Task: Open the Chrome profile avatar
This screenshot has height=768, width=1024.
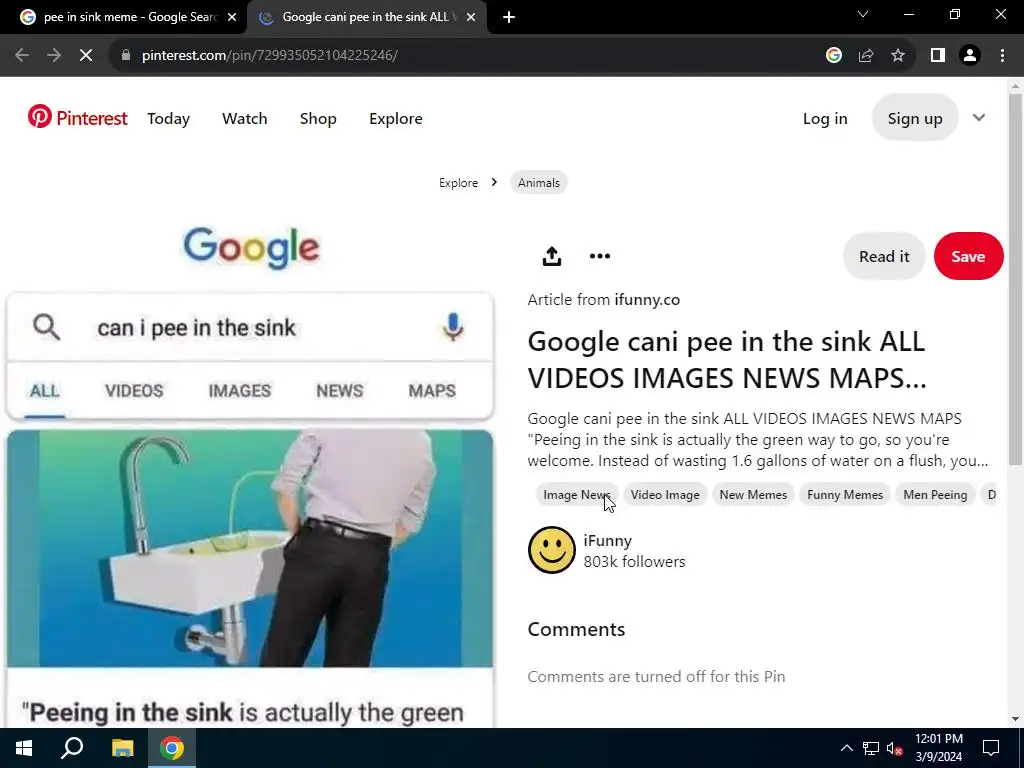Action: pos(970,56)
